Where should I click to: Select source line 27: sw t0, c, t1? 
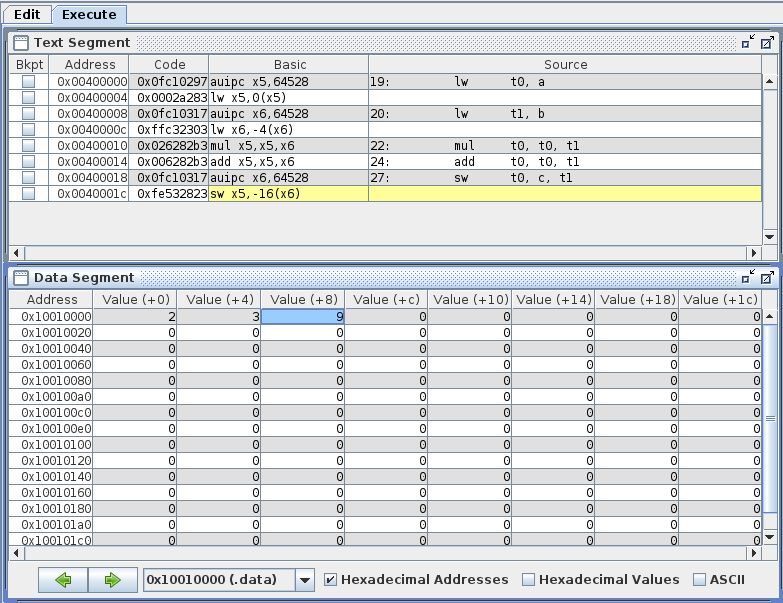point(565,178)
